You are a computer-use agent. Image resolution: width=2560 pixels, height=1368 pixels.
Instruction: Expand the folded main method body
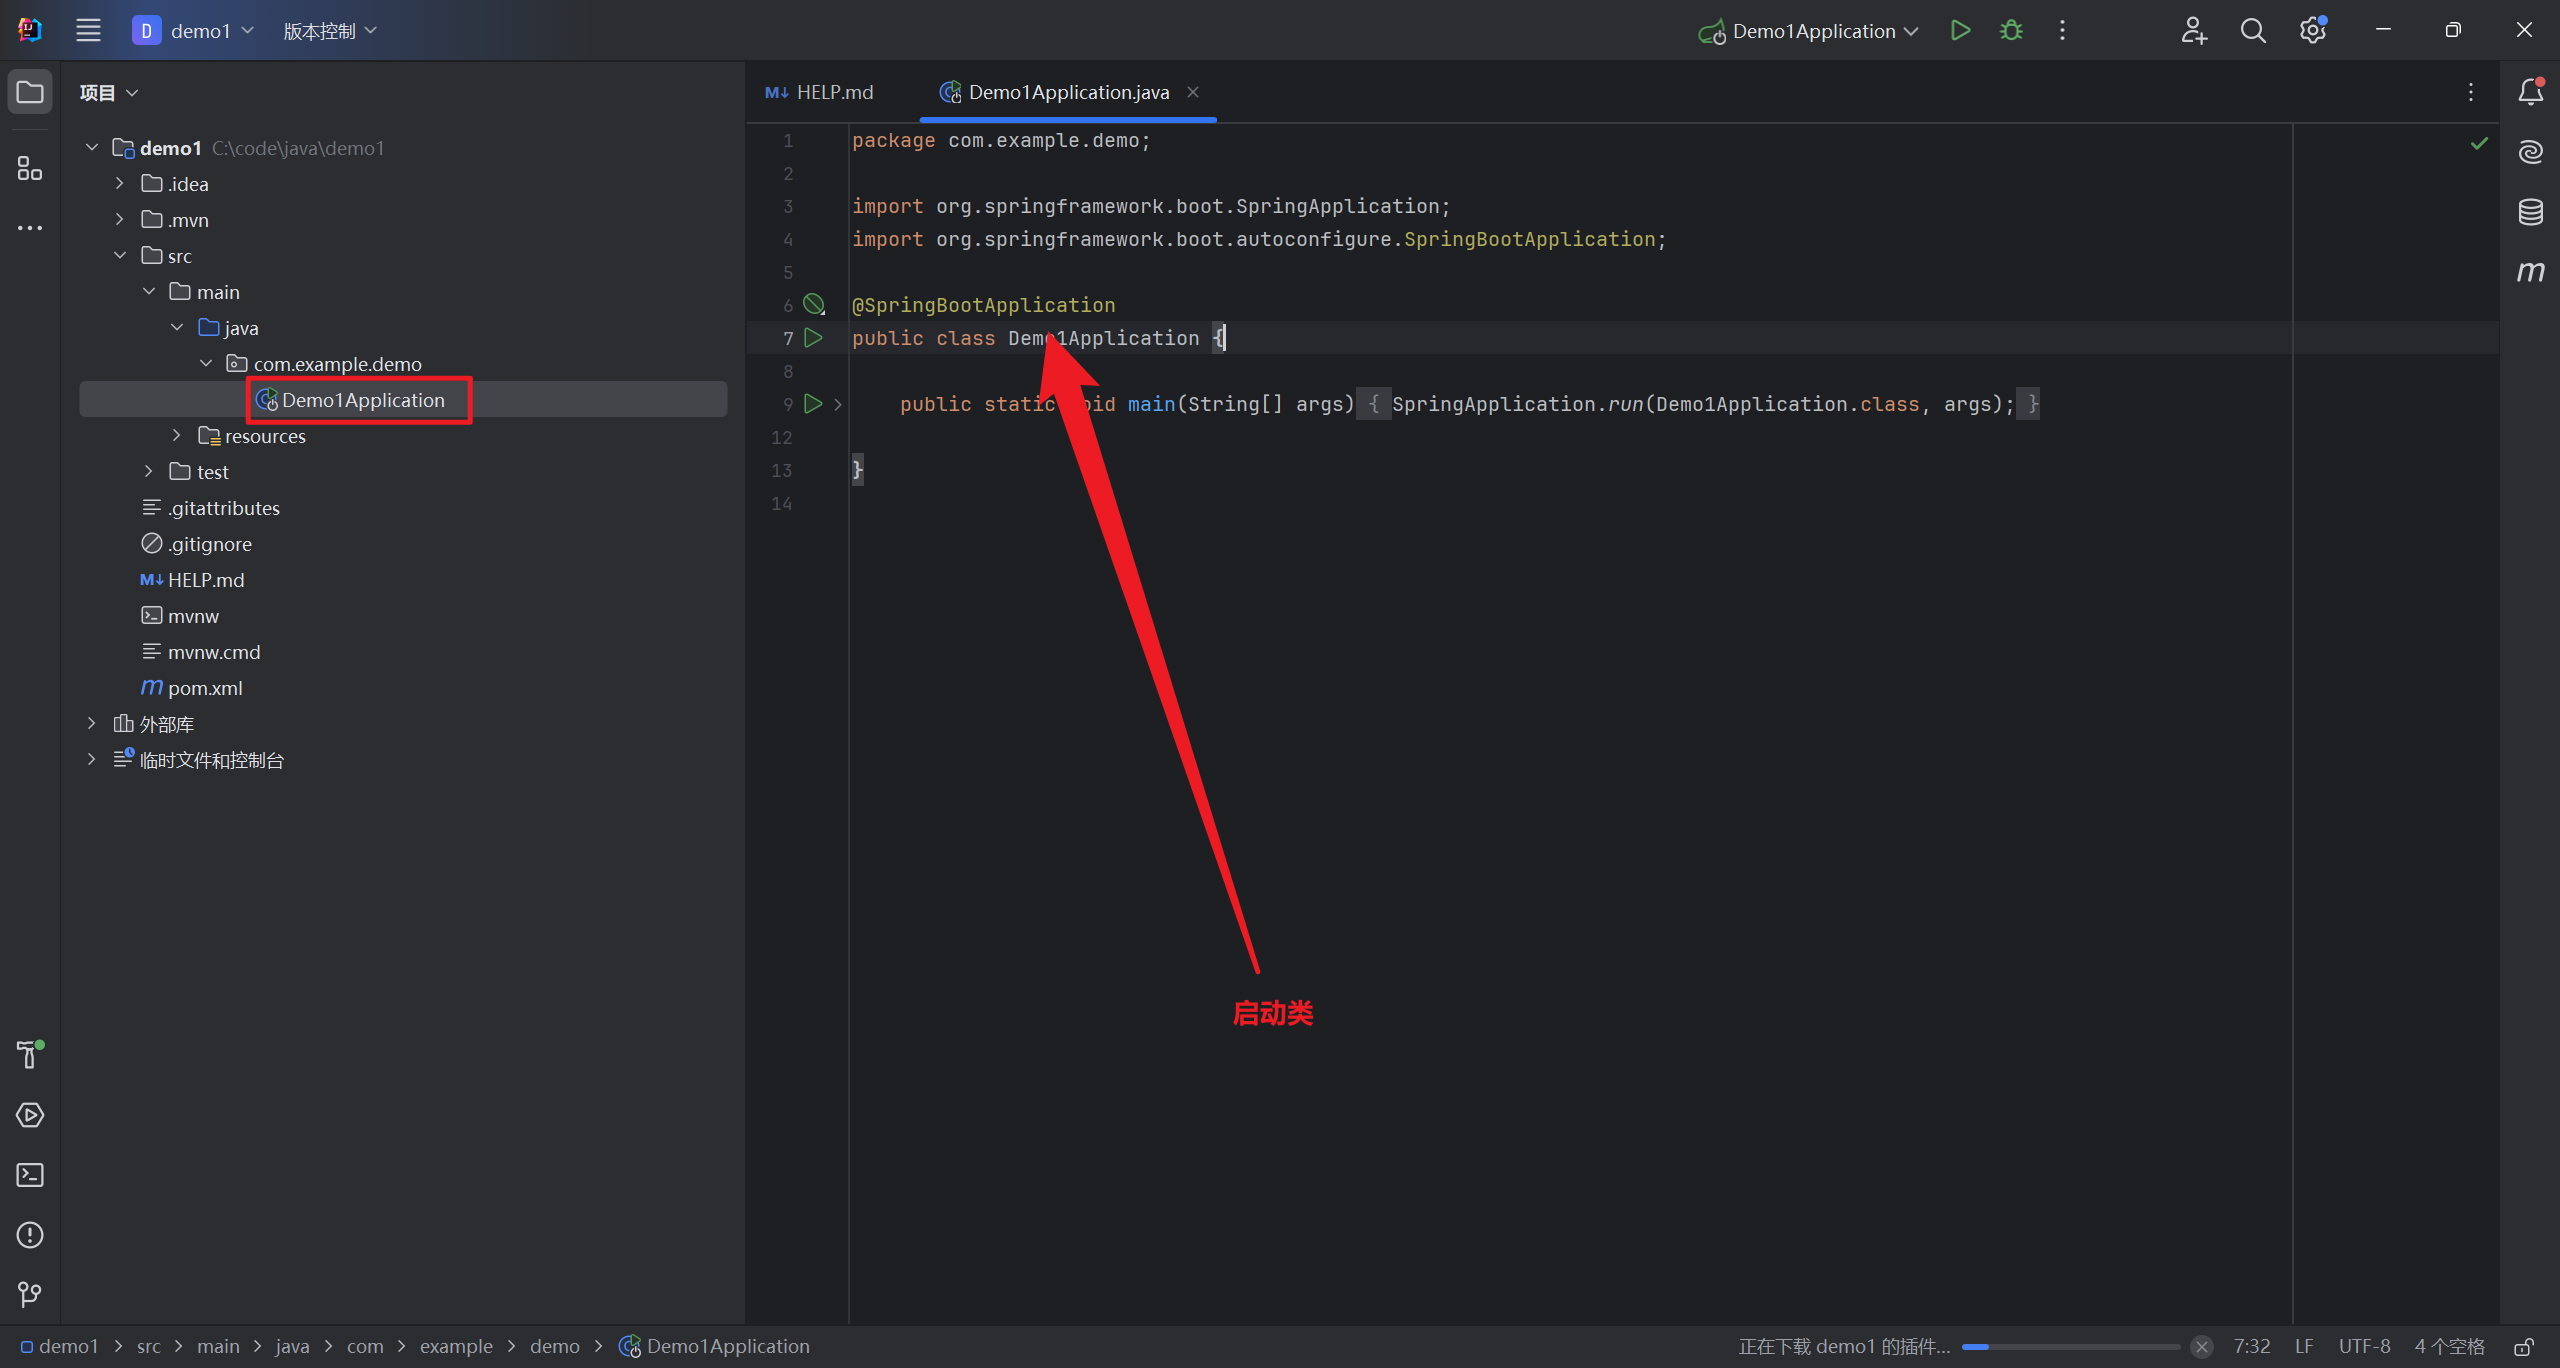(838, 404)
